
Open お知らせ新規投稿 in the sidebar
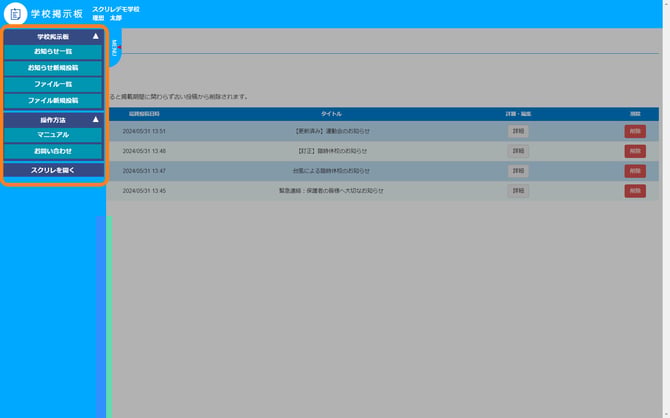[53, 68]
